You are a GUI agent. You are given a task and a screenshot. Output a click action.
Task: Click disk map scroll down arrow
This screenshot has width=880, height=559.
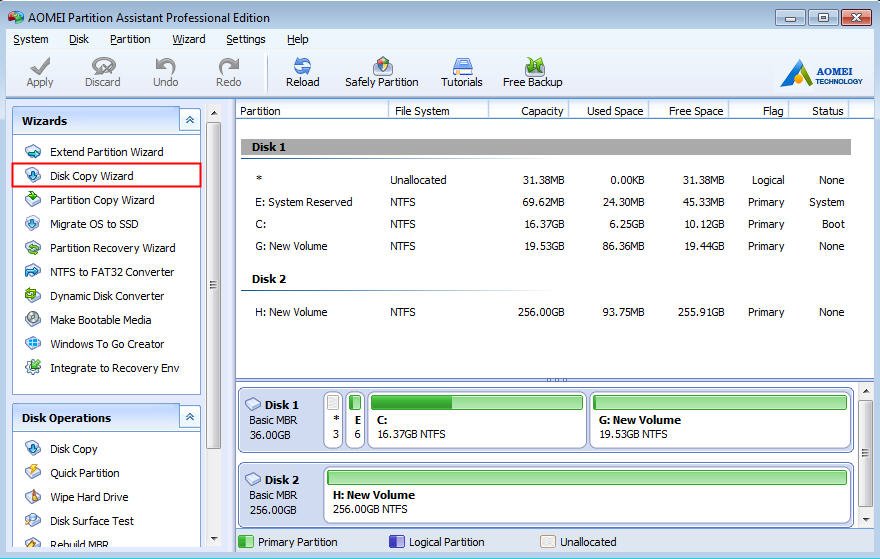point(866,520)
